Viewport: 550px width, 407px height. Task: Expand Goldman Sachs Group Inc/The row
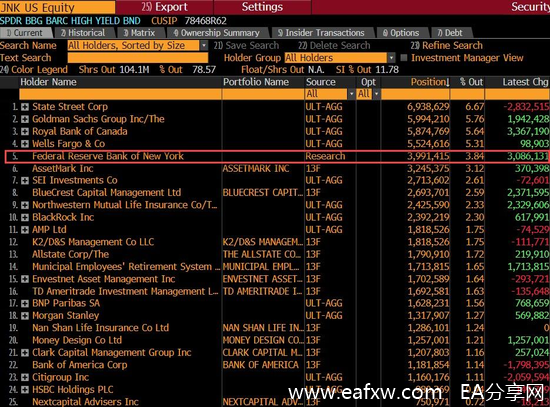[25, 119]
